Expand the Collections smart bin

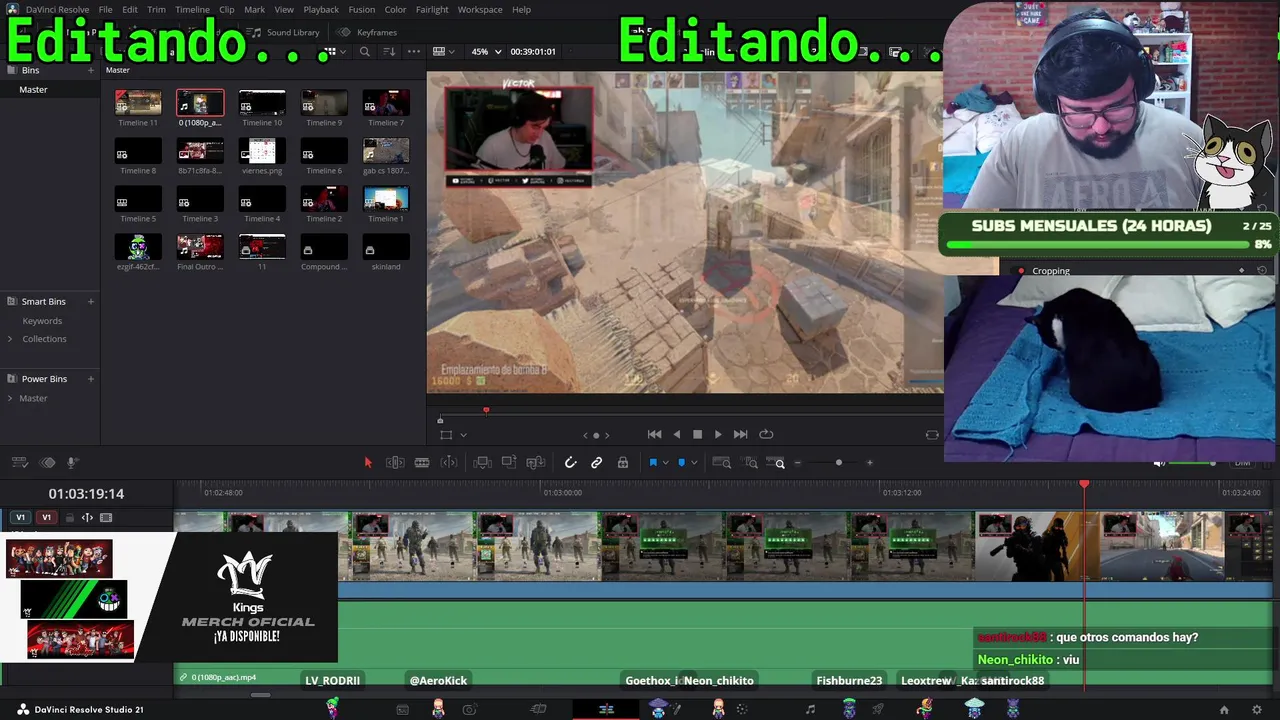(x=10, y=339)
